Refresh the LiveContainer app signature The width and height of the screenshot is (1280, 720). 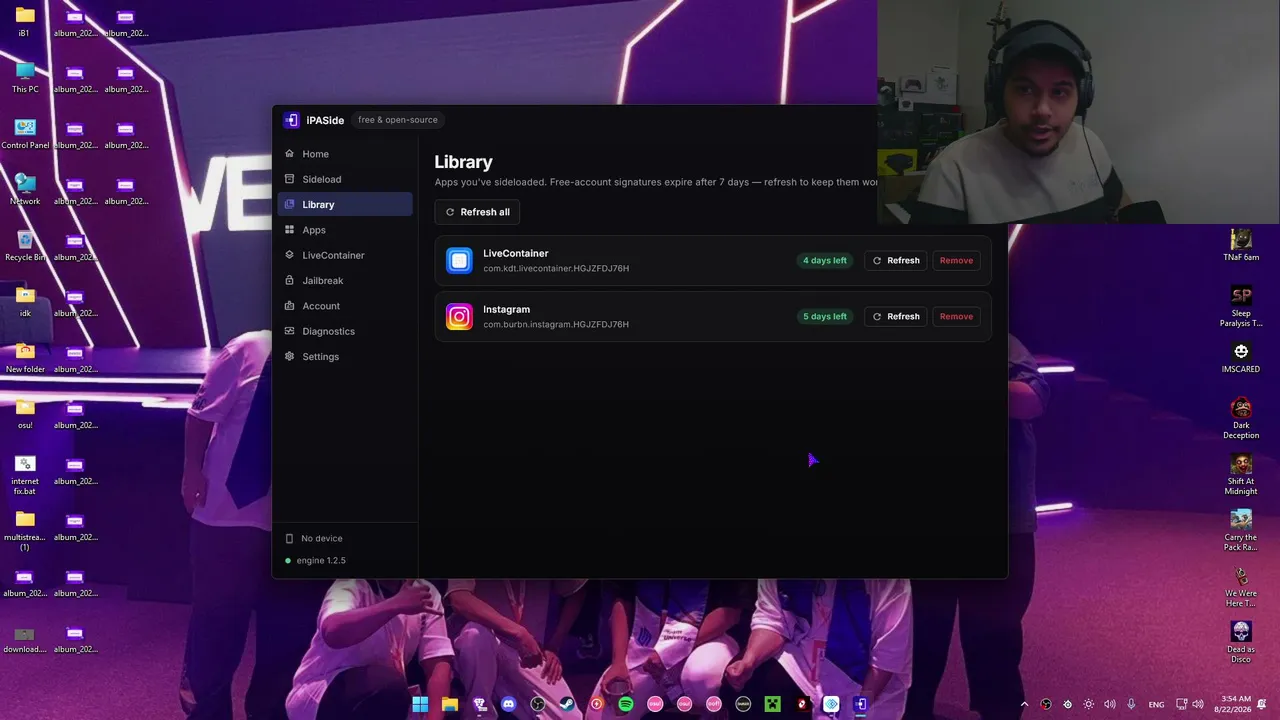point(896,260)
